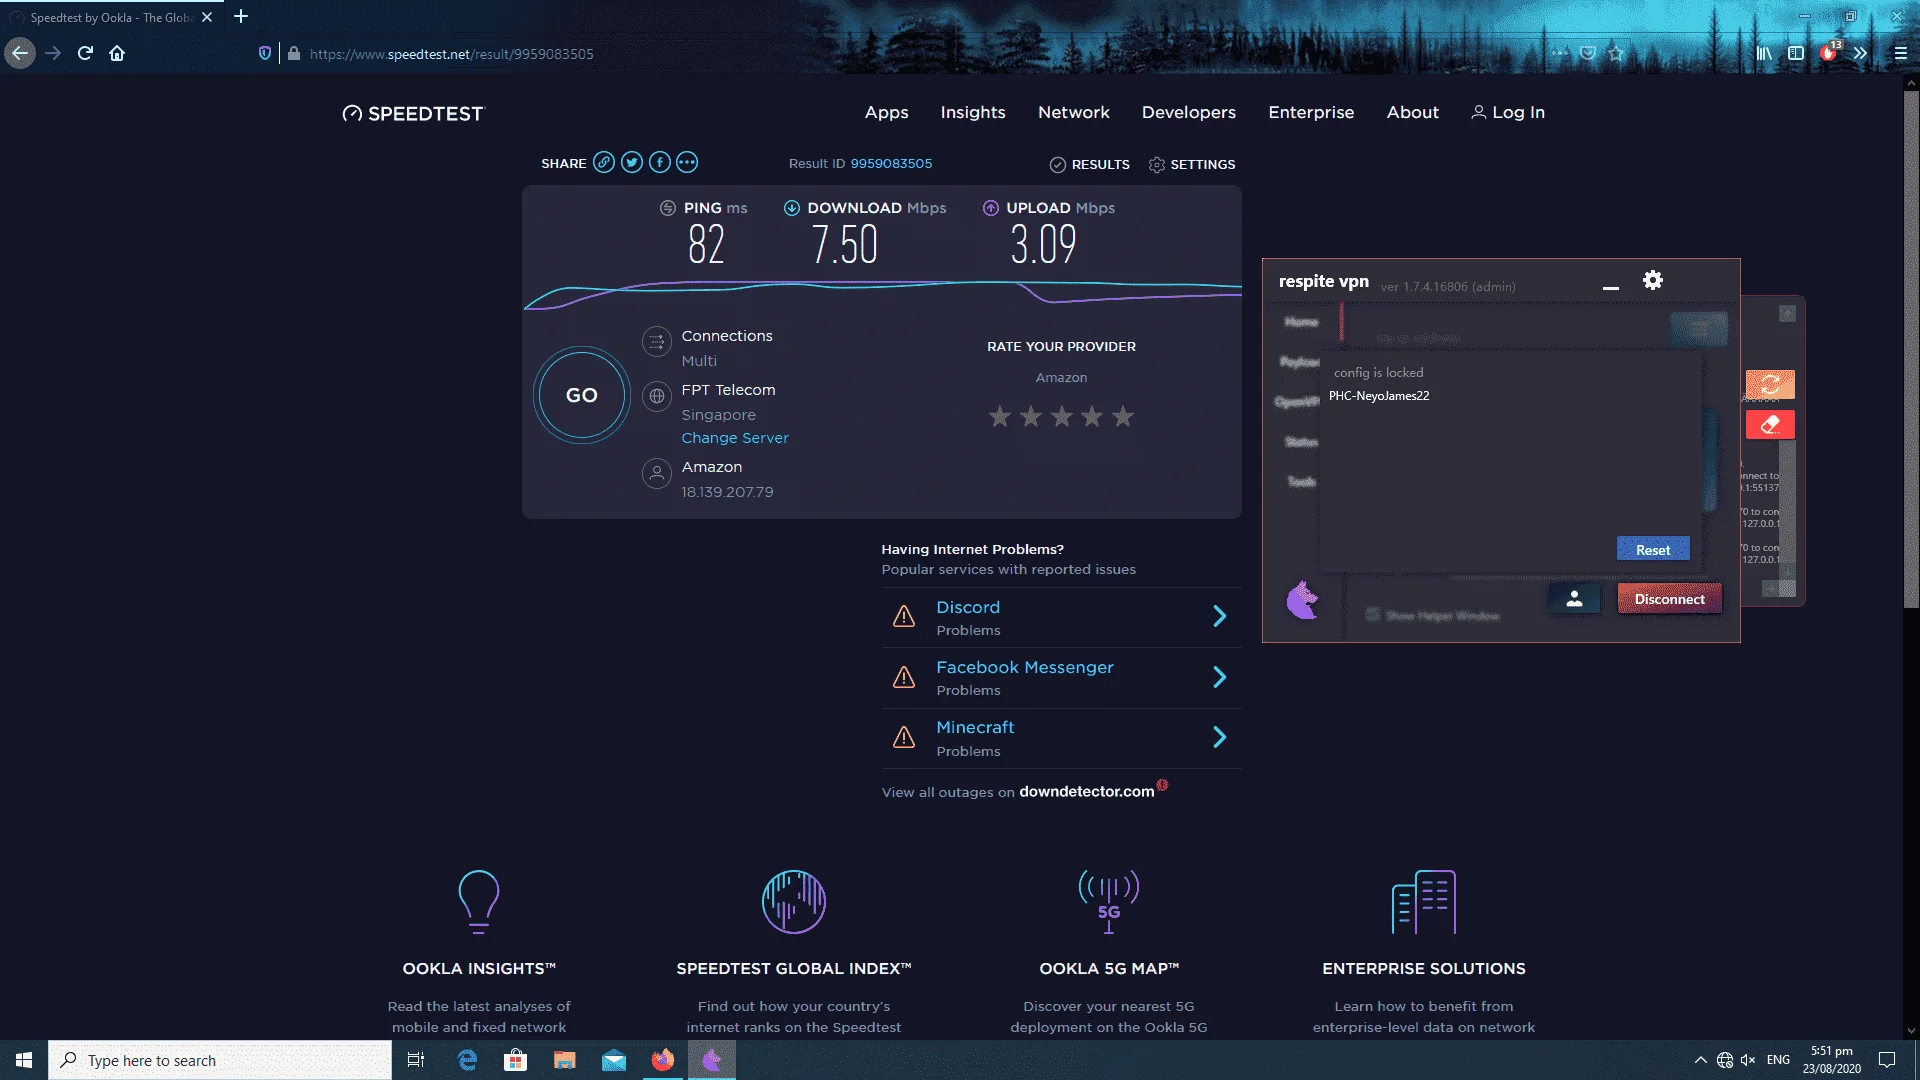
Task: Open more share options ellipsis icon
Action: pyautogui.click(x=687, y=163)
